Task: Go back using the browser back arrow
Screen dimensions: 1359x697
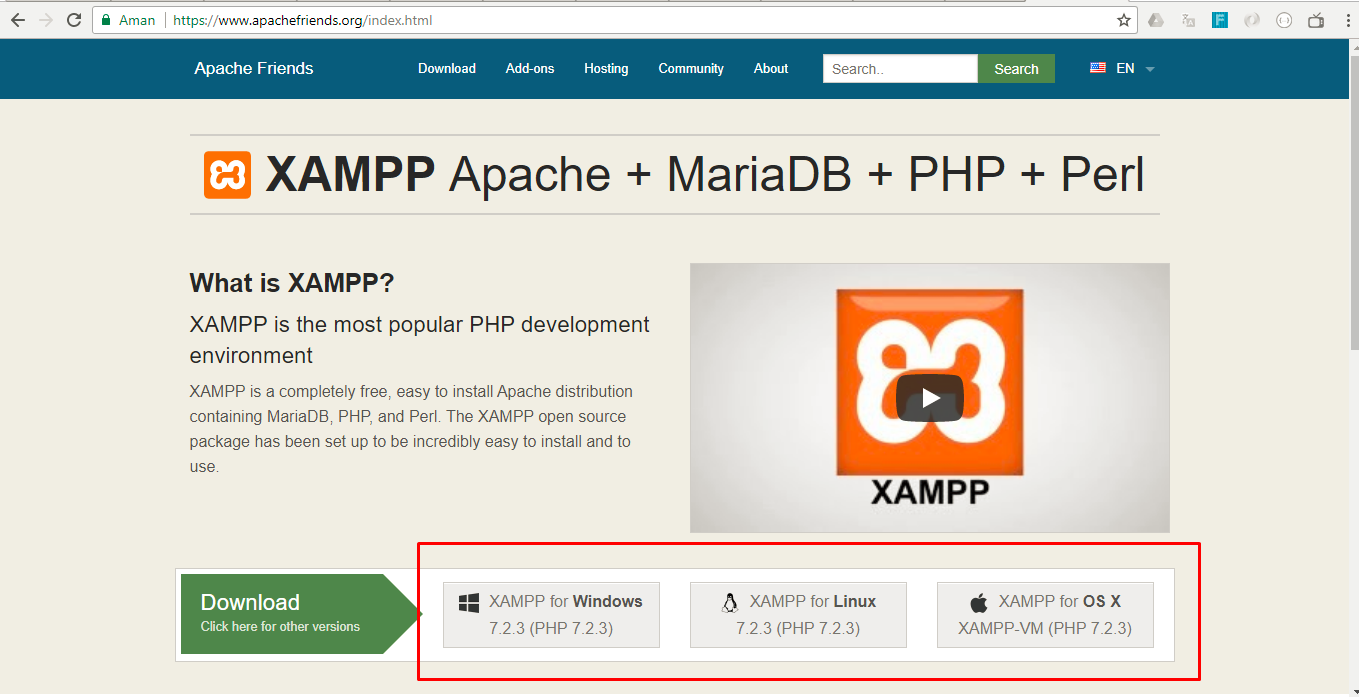Action: [x=18, y=20]
